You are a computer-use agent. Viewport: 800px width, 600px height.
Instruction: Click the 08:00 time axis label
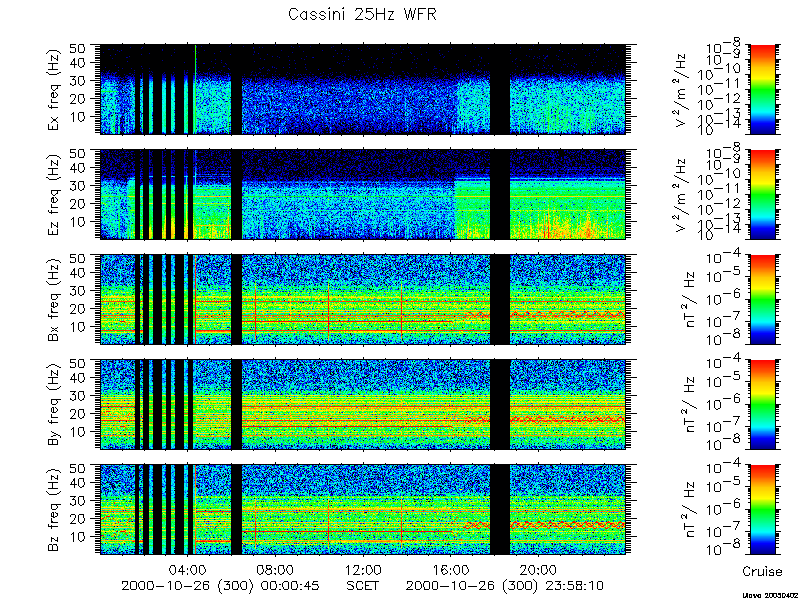(276, 569)
